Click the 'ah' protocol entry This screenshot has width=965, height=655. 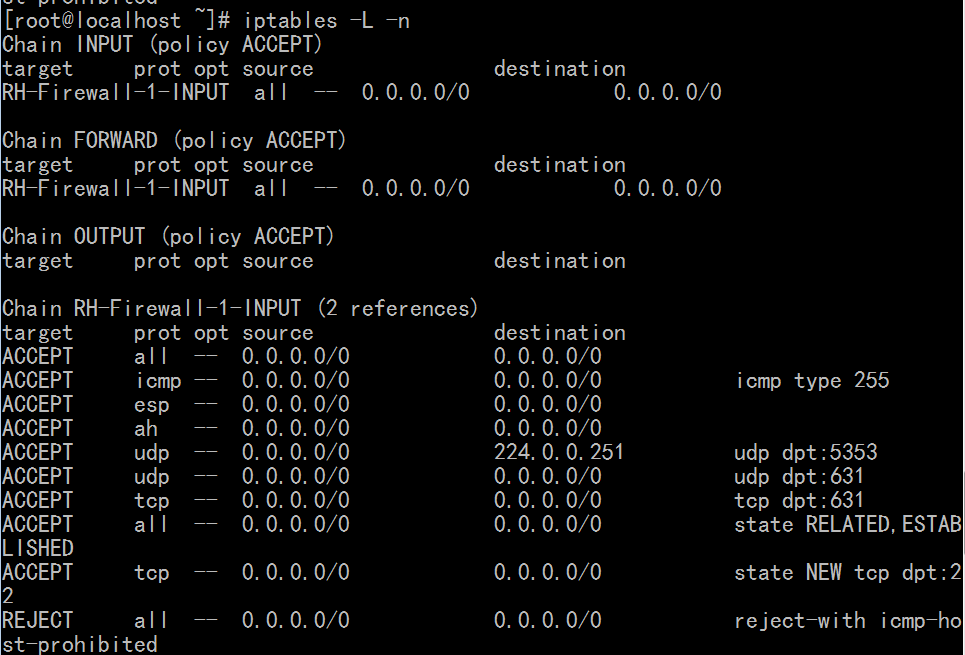[146, 429]
